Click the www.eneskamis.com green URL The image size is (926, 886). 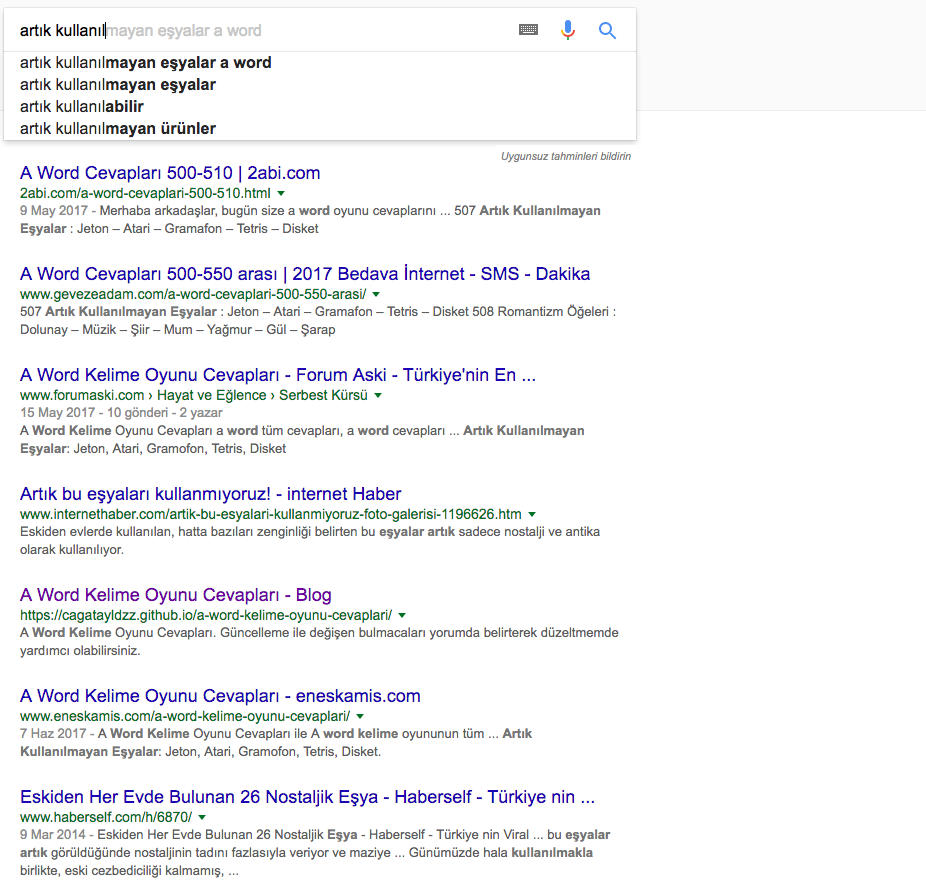pos(185,716)
